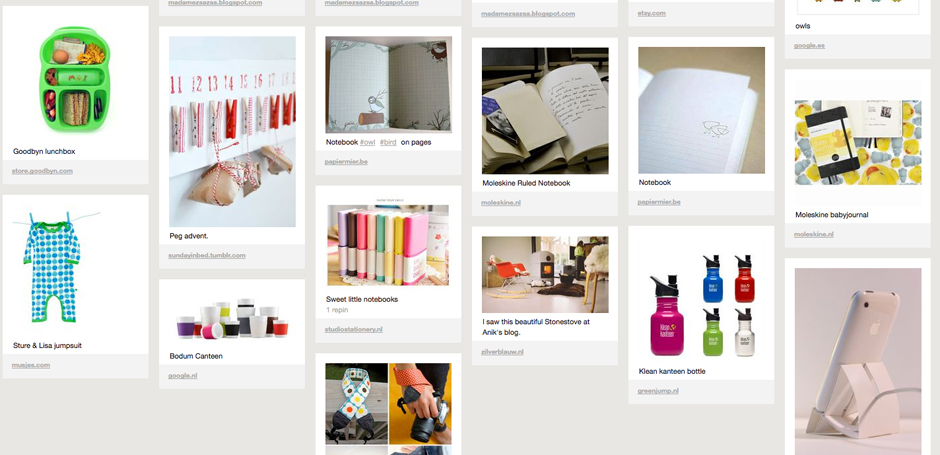Visit the studiostationery.nl source link

tap(354, 330)
